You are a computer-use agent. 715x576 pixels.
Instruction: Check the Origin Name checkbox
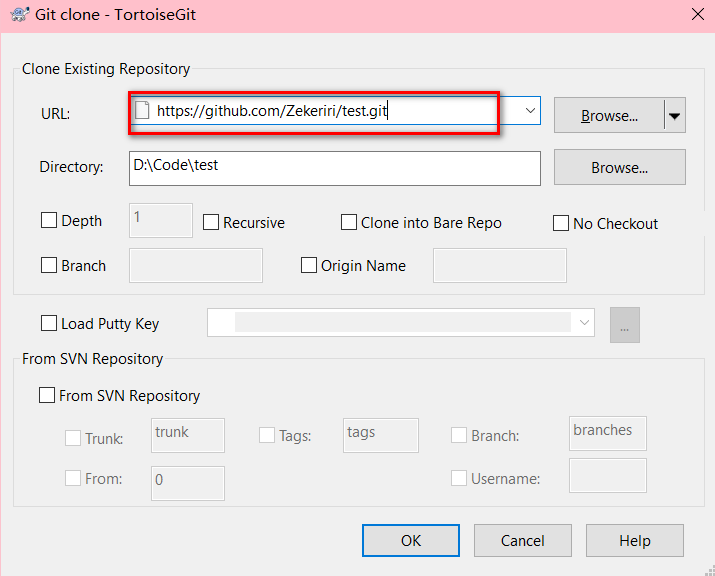(309, 265)
